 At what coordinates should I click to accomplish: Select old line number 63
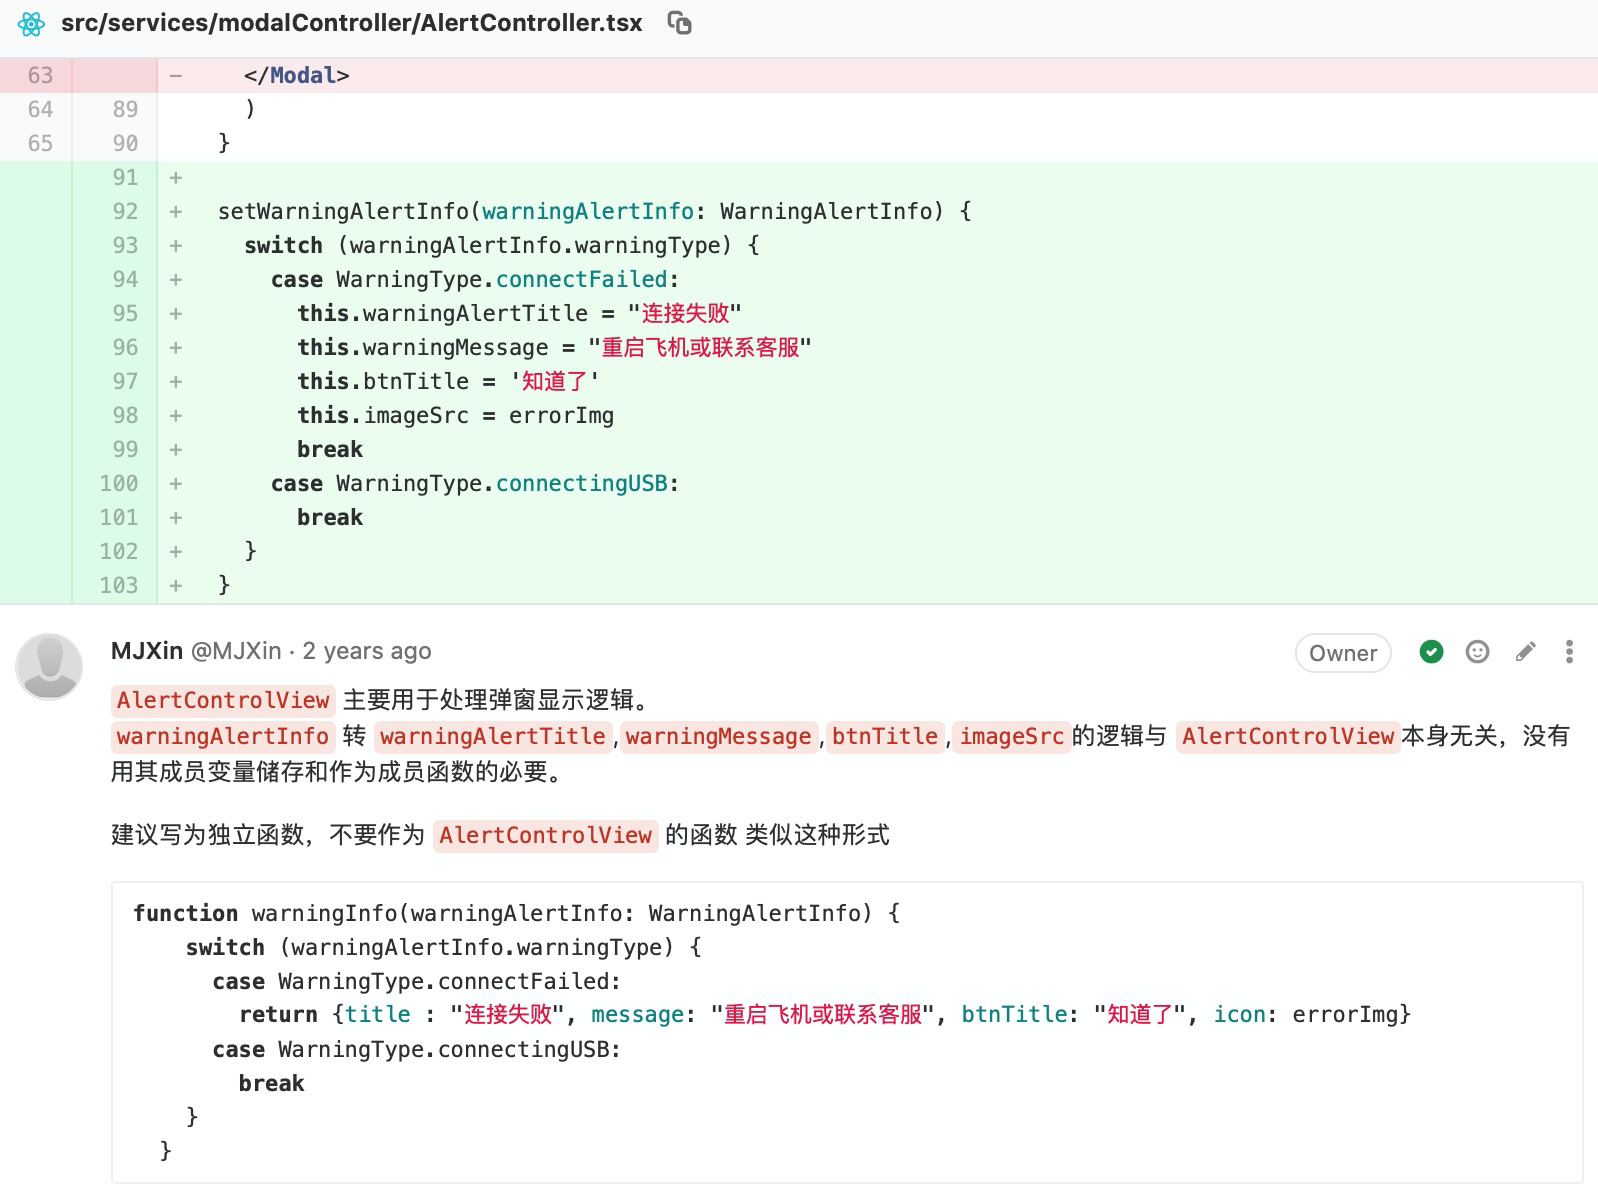point(40,75)
